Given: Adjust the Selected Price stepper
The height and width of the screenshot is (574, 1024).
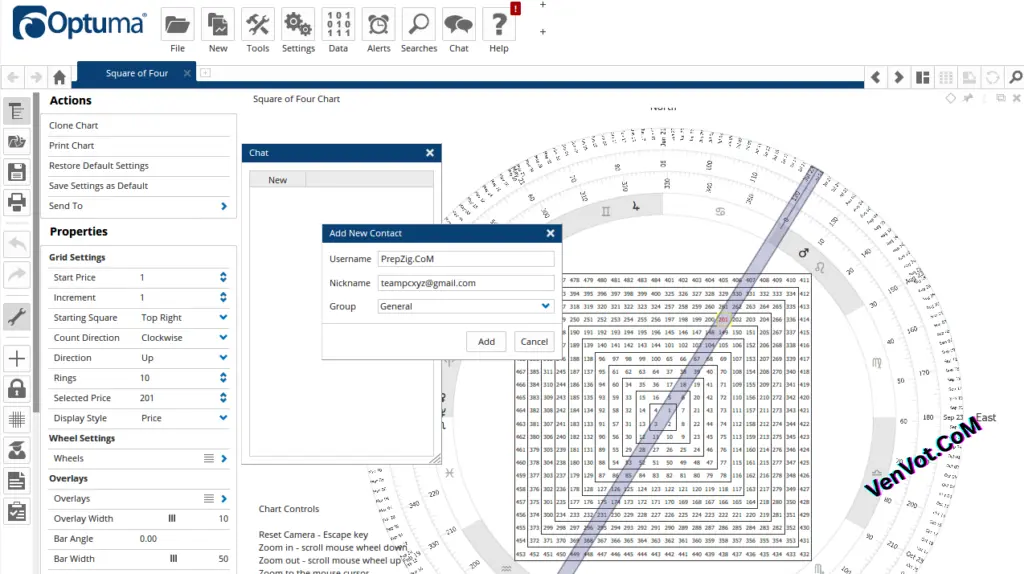Looking at the screenshot, I should [x=223, y=398].
